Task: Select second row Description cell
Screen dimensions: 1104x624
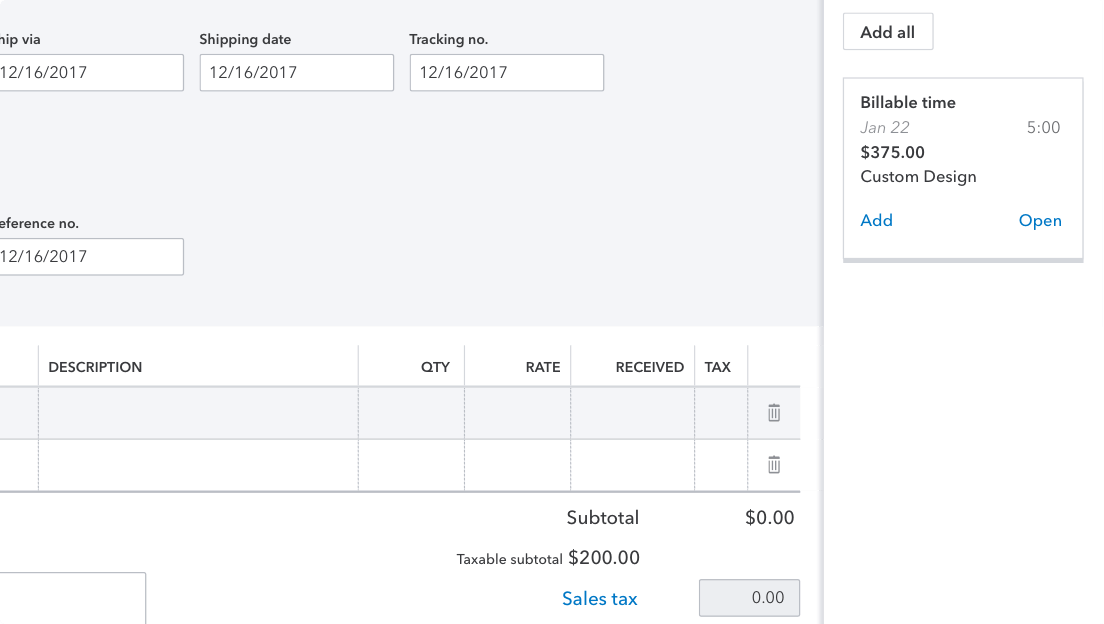Action: pyautogui.click(x=199, y=466)
